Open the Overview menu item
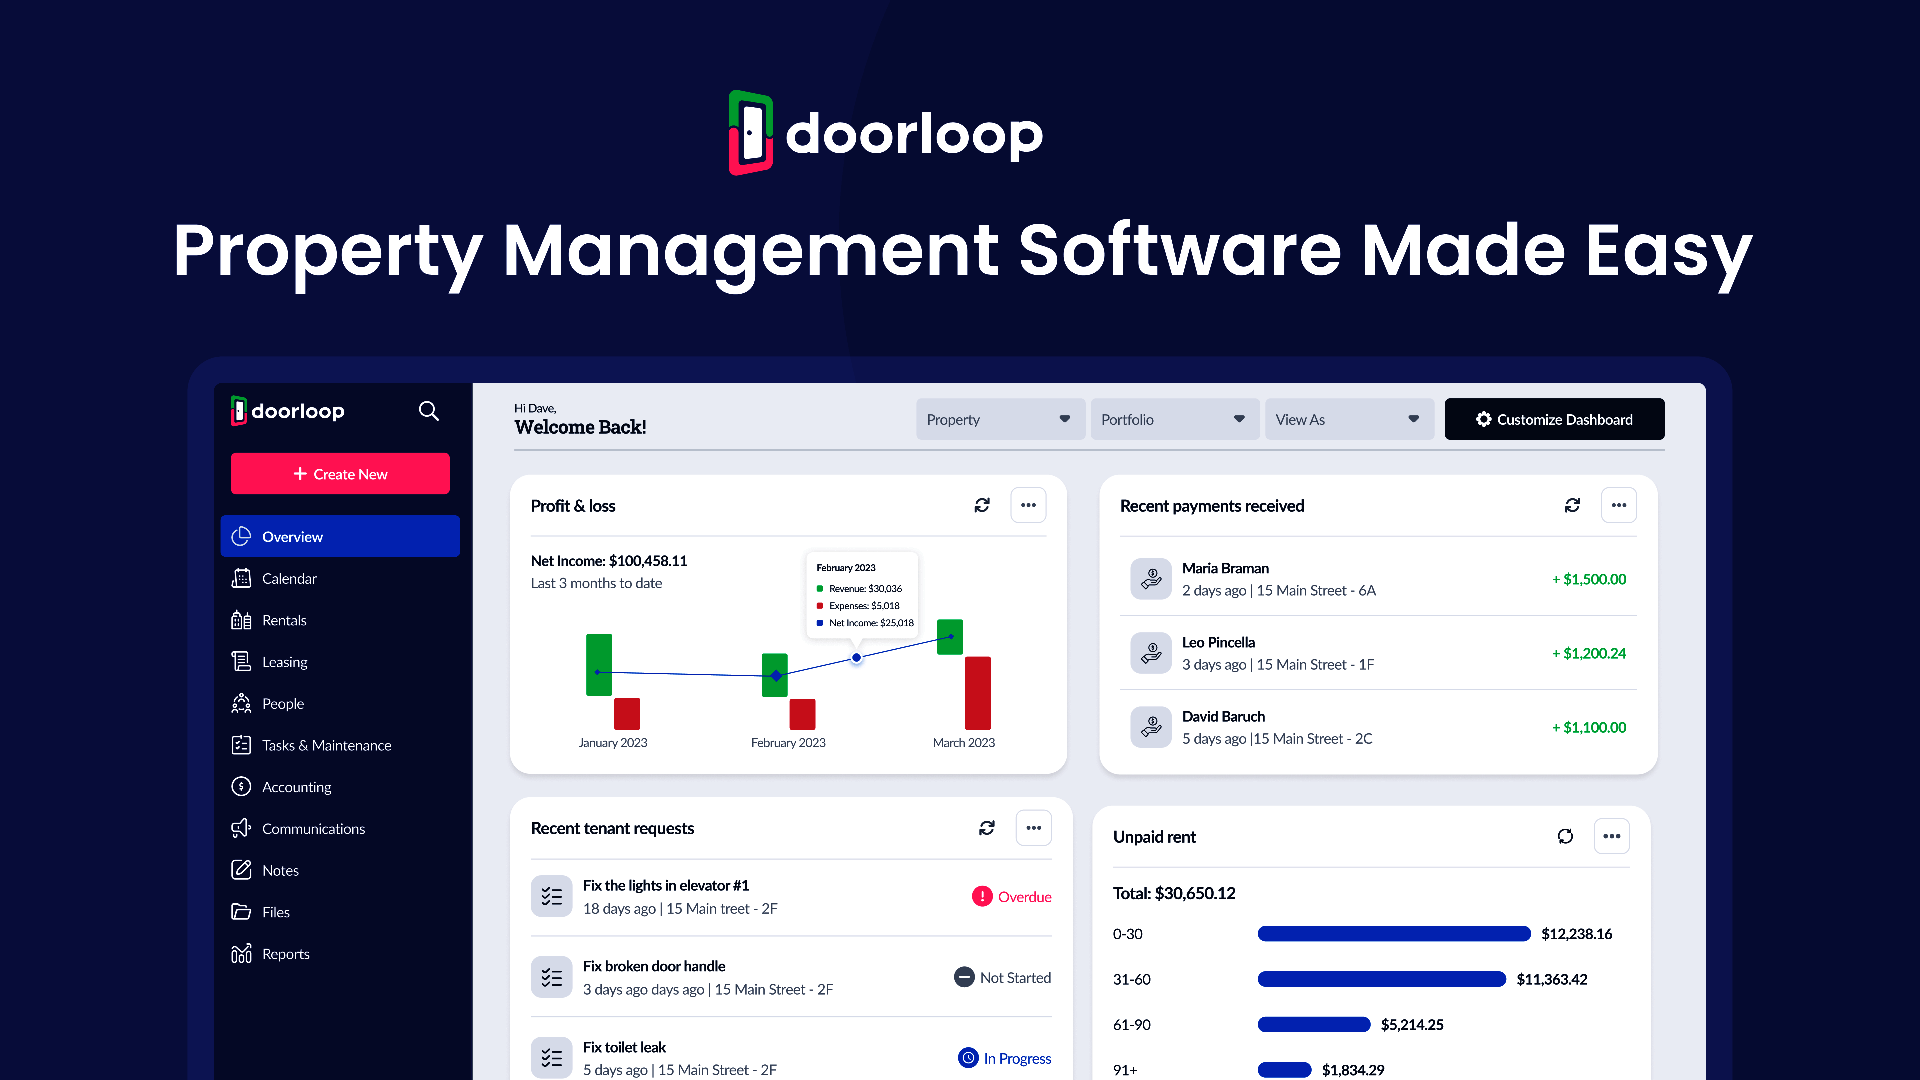Screen dimensions: 1920x1080 [x=340, y=536]
